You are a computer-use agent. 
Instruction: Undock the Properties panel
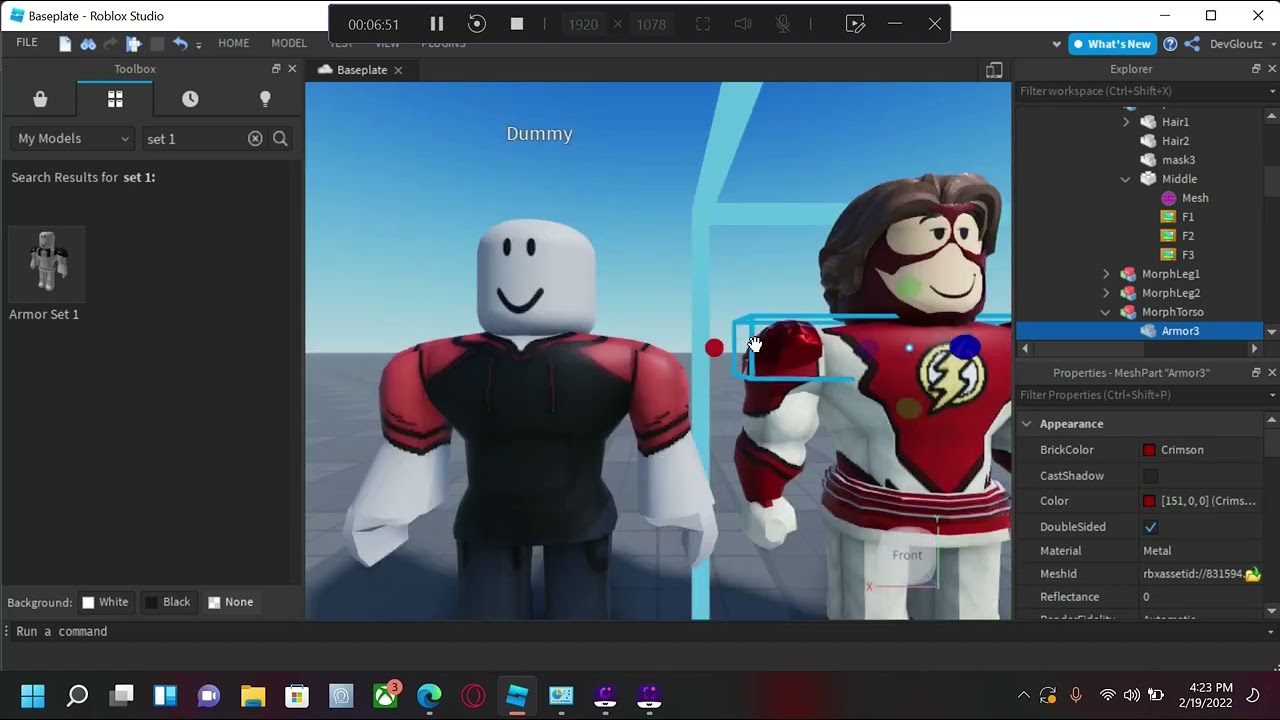1256,372
